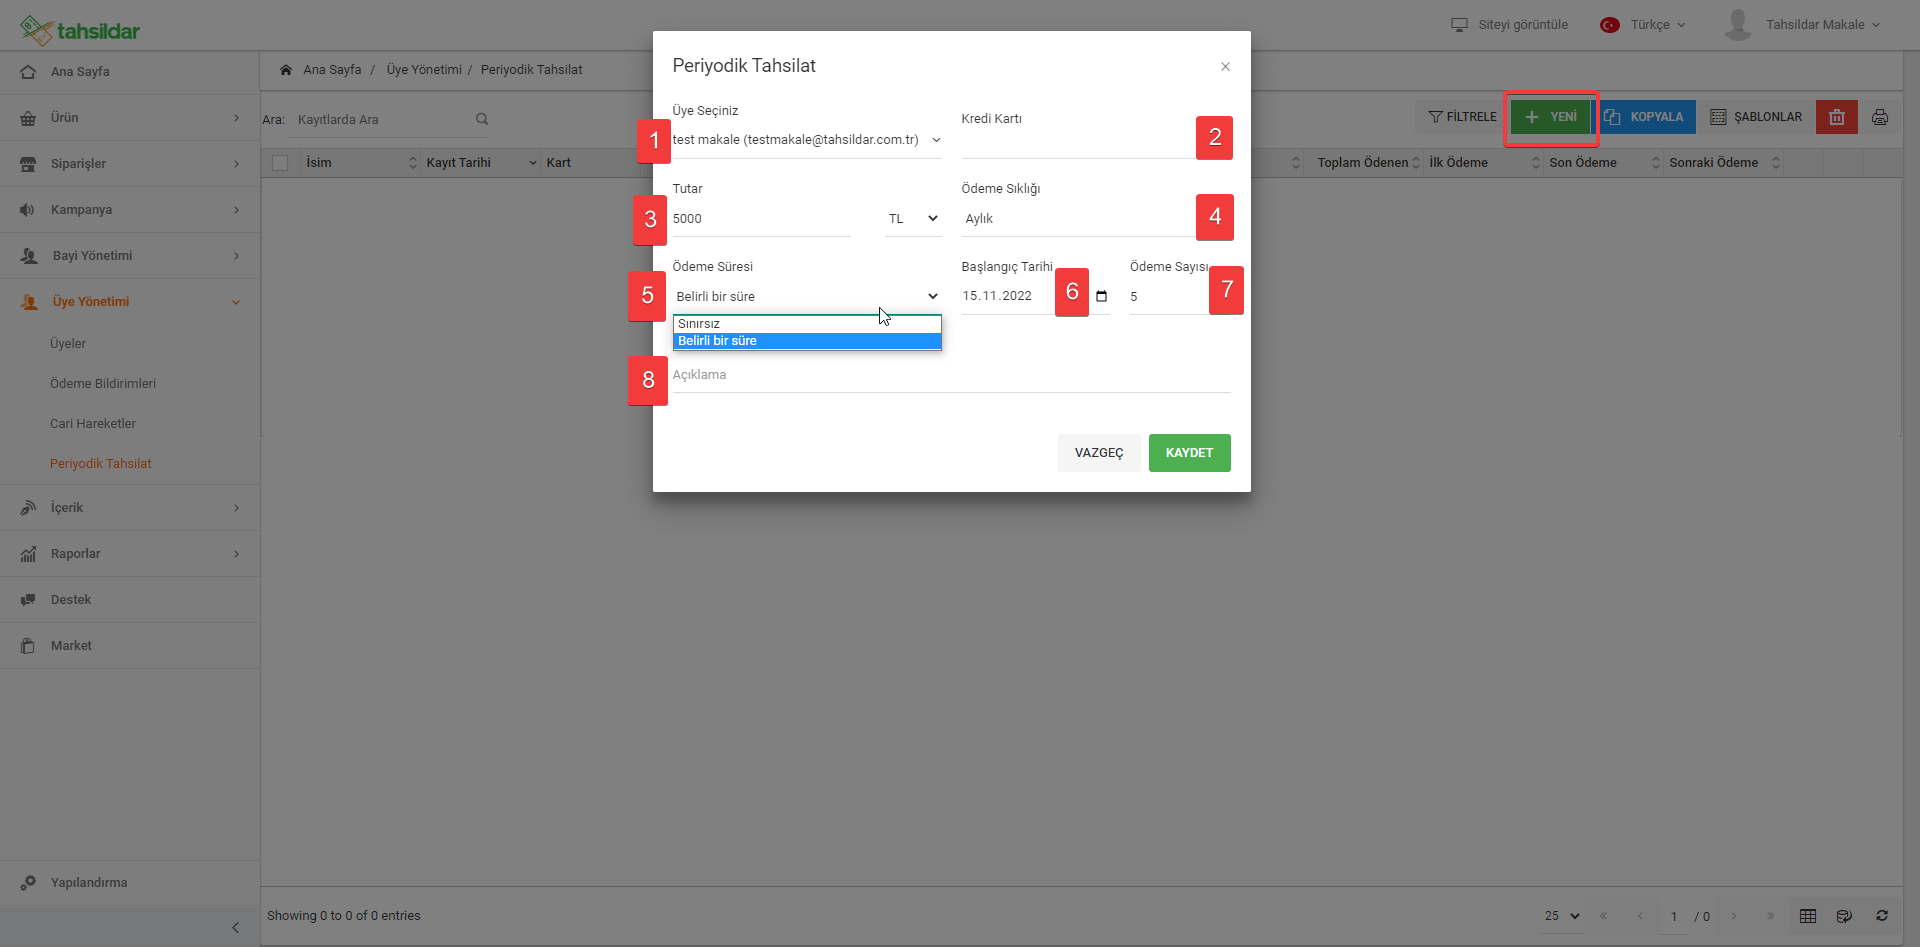Sort by Son Ödeme column
Image resolution: width=1920 pixels, height=947 pixels.
point(1602,163)
